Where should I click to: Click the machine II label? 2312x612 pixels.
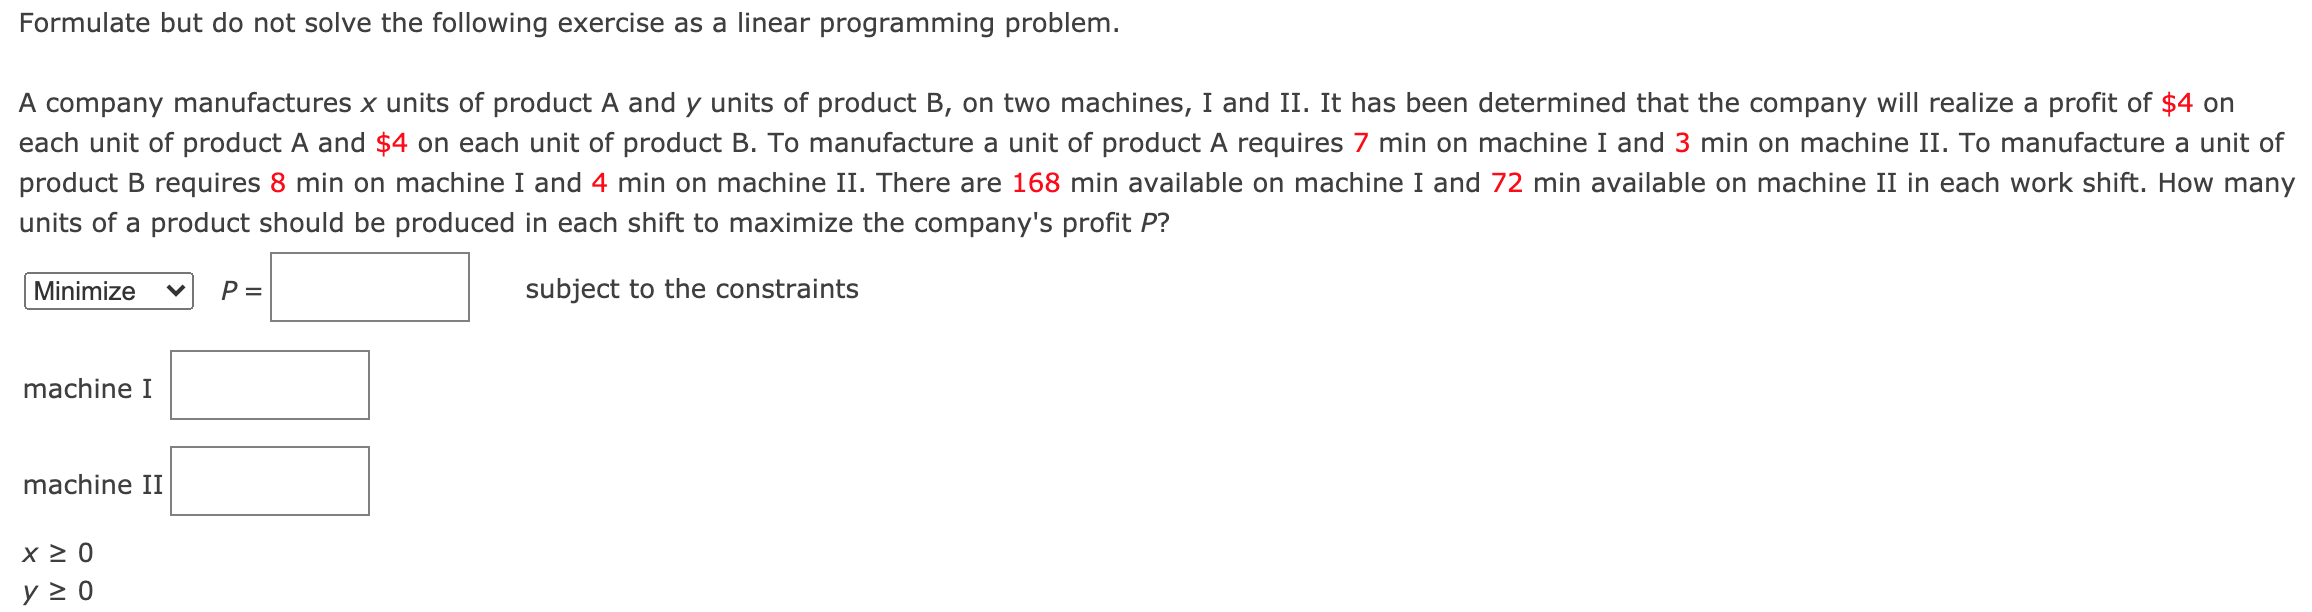92,484
